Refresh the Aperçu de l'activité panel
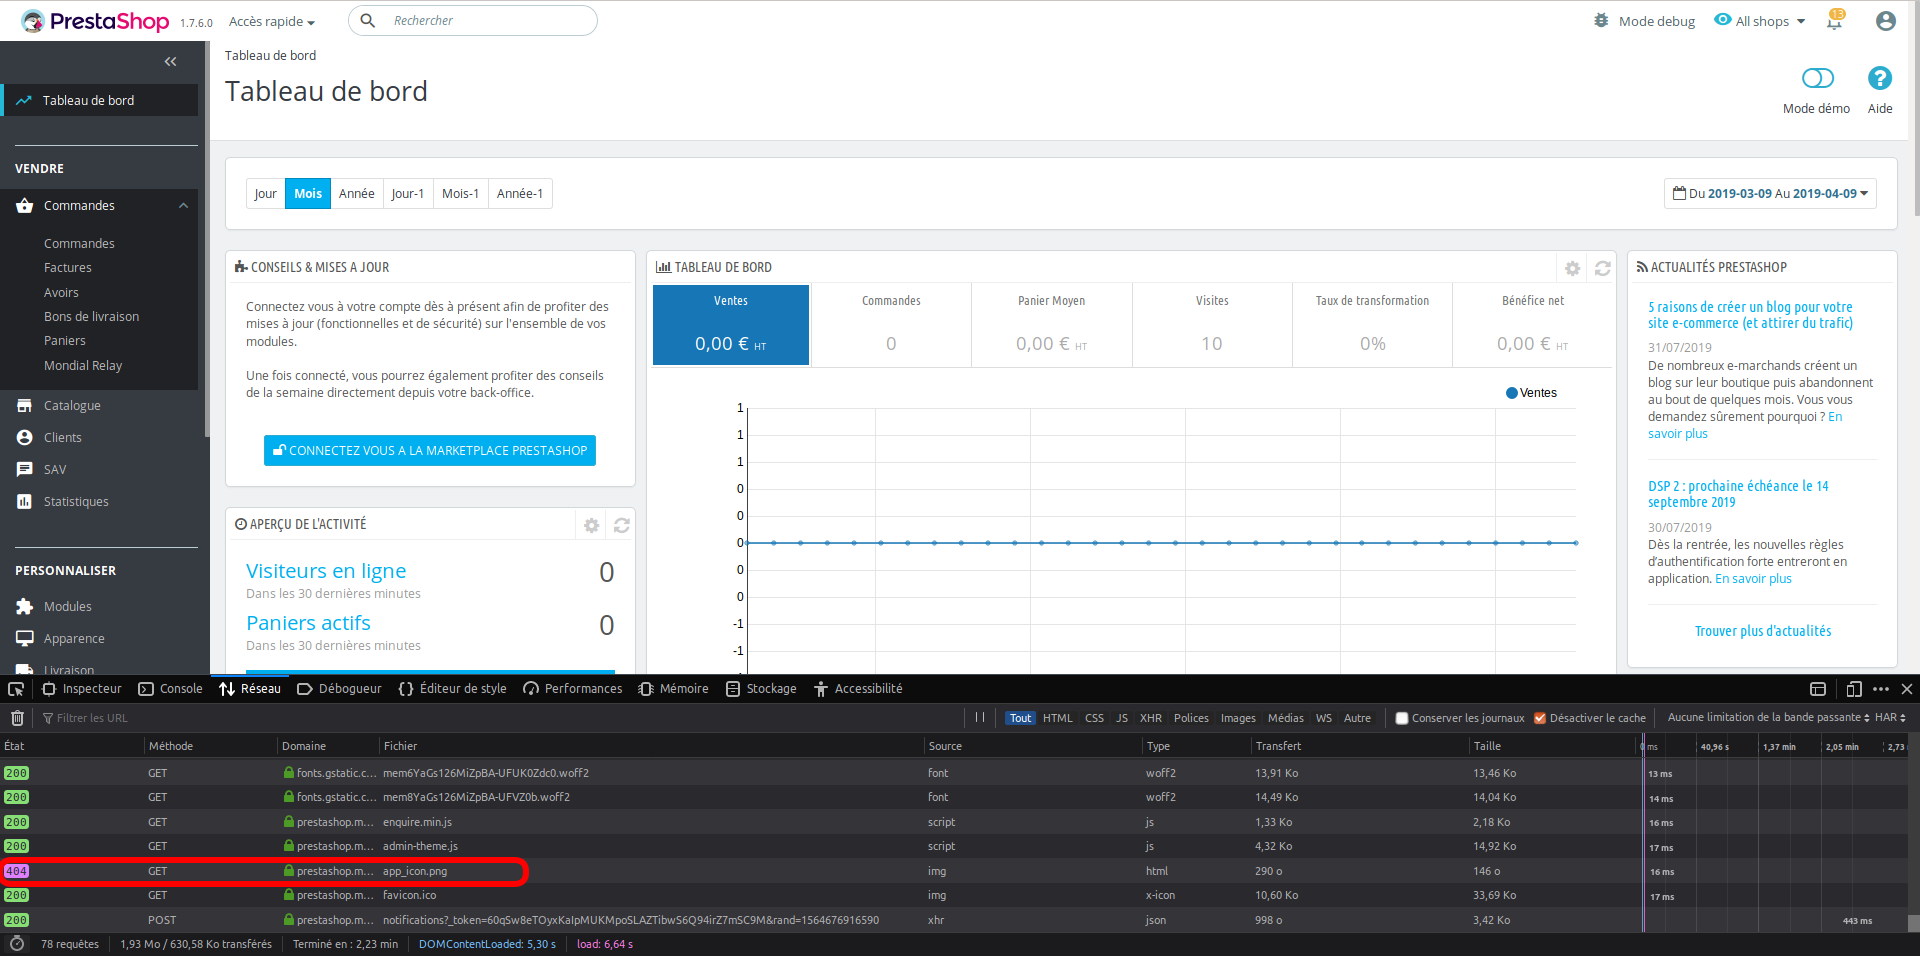Image resolution: width=1920 pixels, height=956 pixels. tap(621, 525)
